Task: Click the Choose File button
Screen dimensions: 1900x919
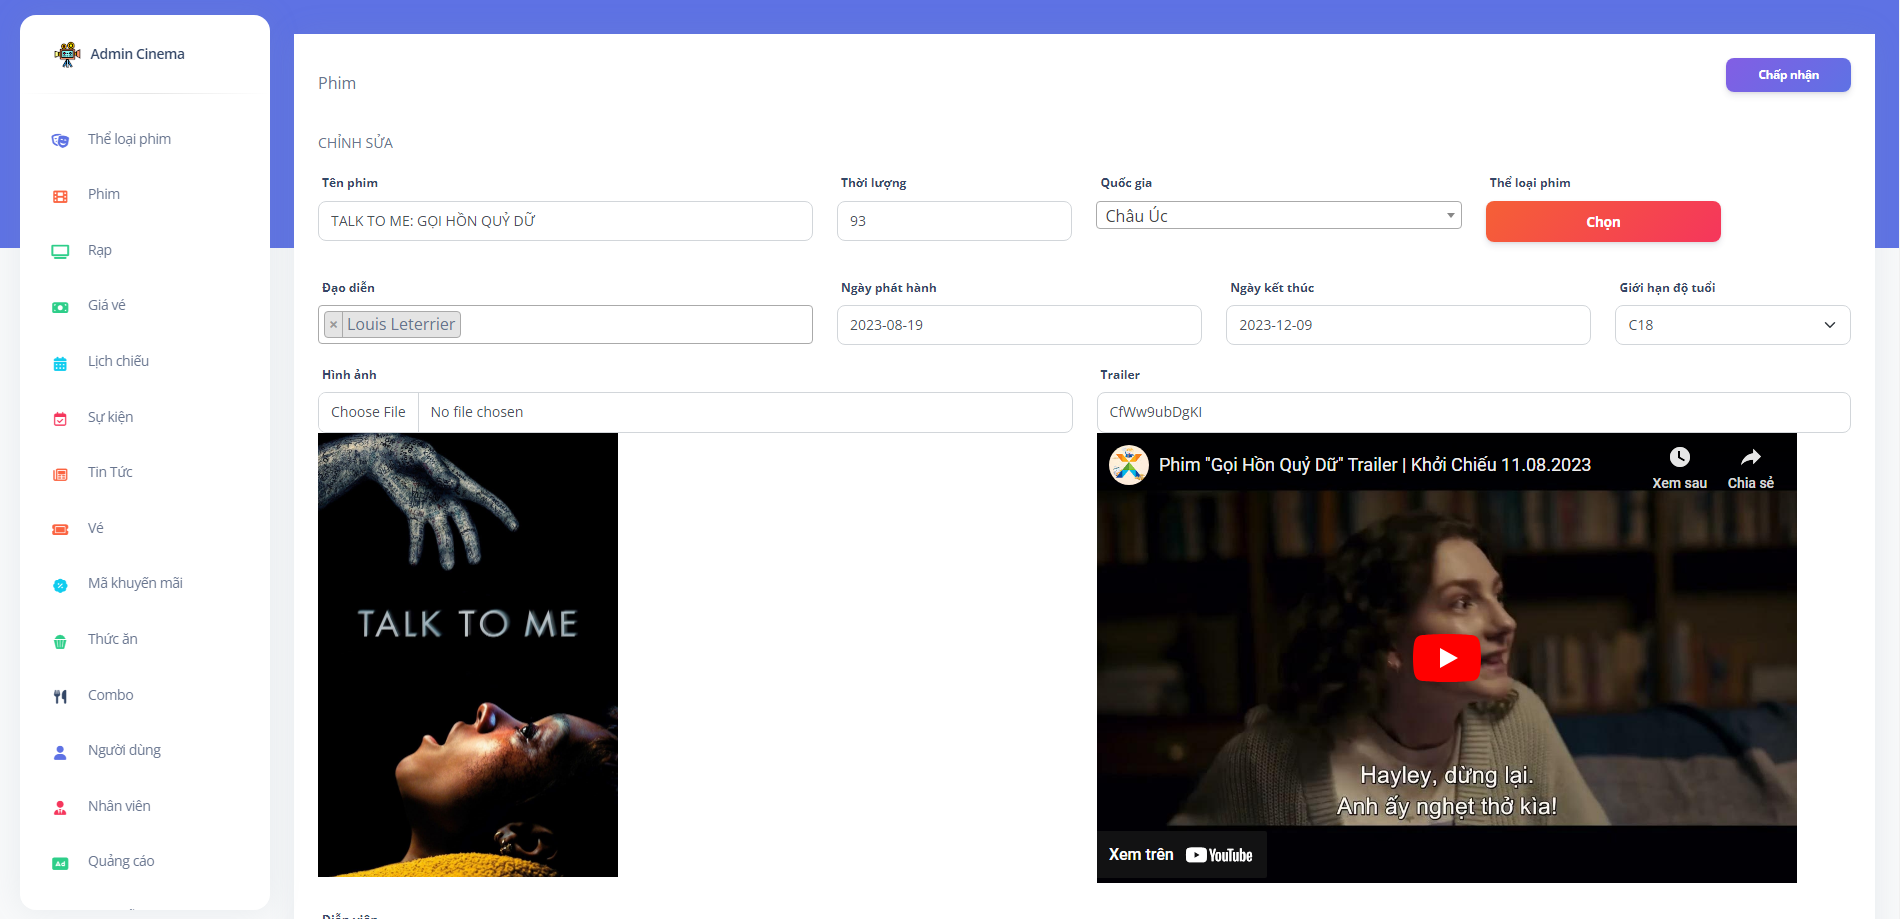Action: point(368,412)
